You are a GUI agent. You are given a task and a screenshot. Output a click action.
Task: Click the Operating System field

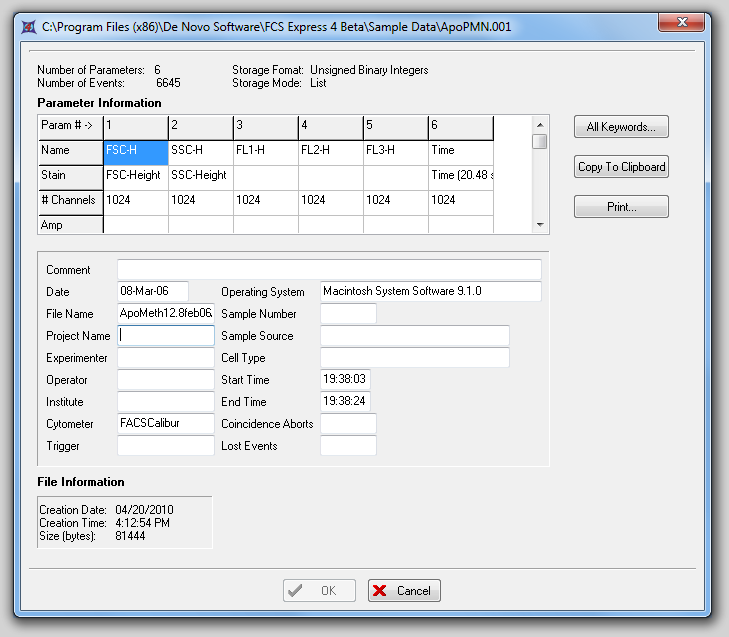click(x=431, y=291)
